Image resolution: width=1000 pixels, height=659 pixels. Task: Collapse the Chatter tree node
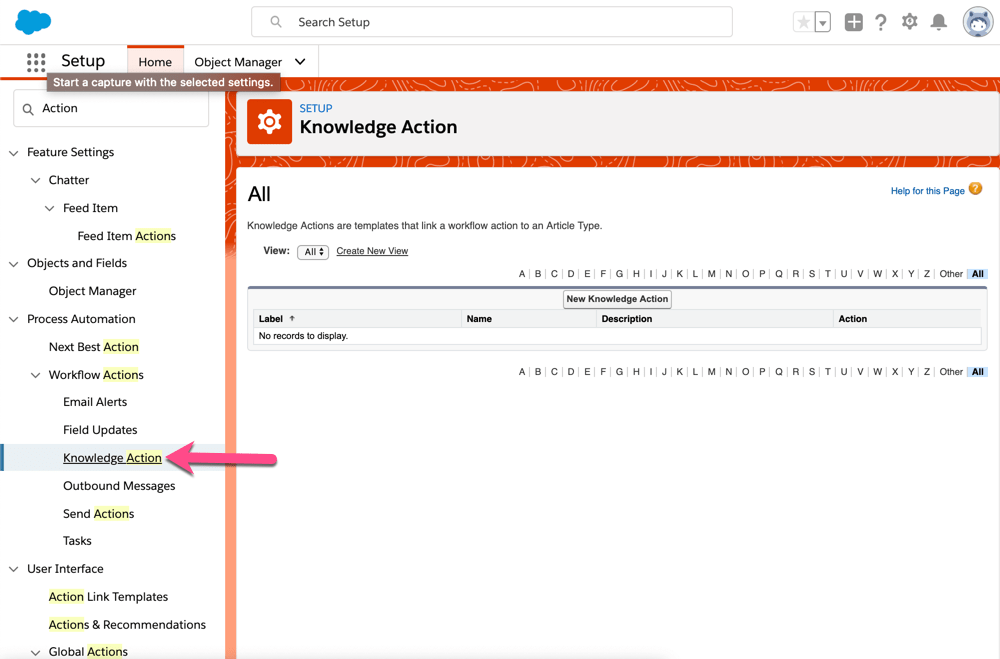35,181
